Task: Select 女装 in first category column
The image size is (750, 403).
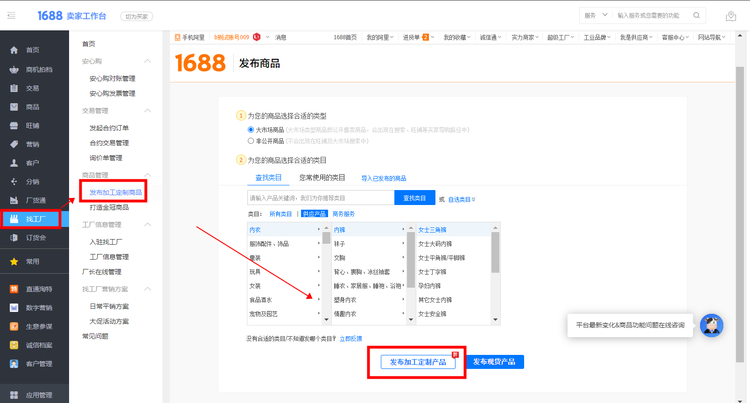Action: point(284,286)
